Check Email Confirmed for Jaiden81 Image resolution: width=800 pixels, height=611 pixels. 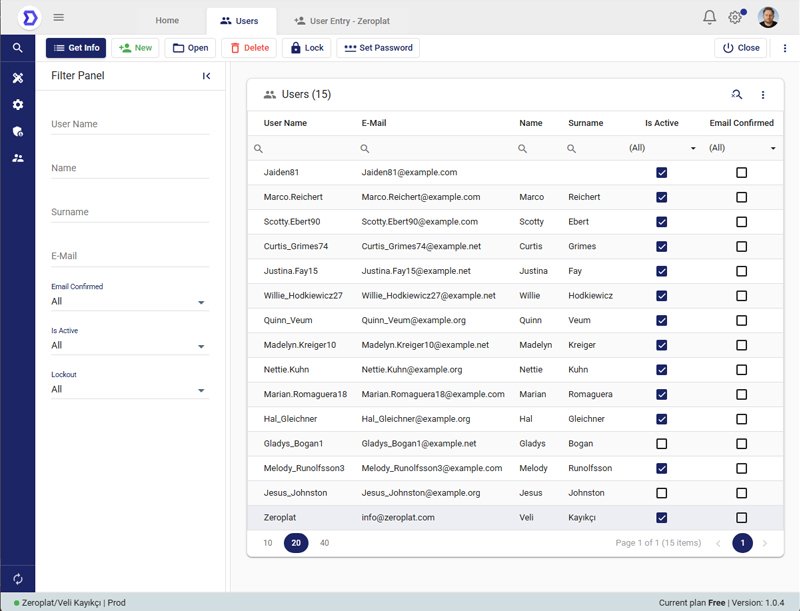coord(741,173)
